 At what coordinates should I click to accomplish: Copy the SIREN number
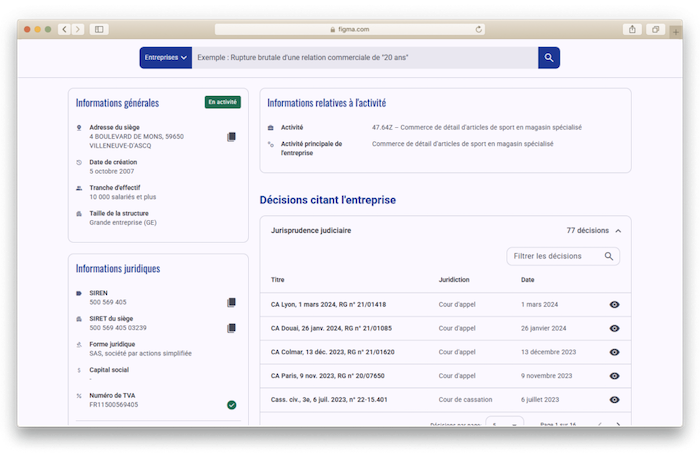click(231, 302)
